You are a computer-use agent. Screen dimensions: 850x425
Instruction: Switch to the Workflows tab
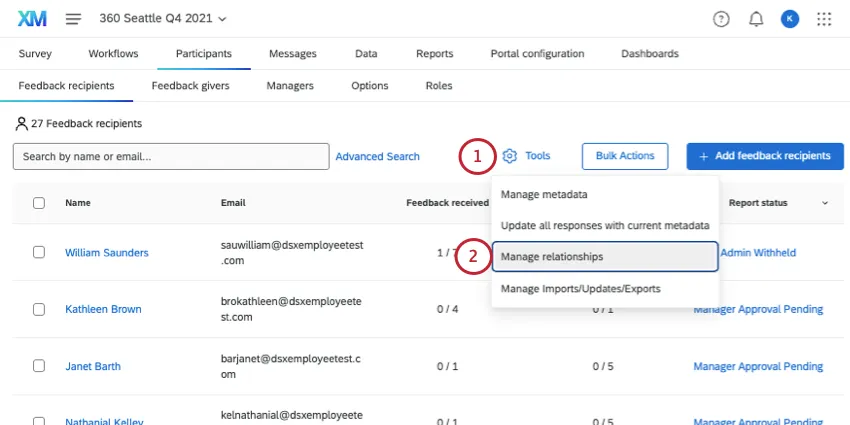point(113,54)
